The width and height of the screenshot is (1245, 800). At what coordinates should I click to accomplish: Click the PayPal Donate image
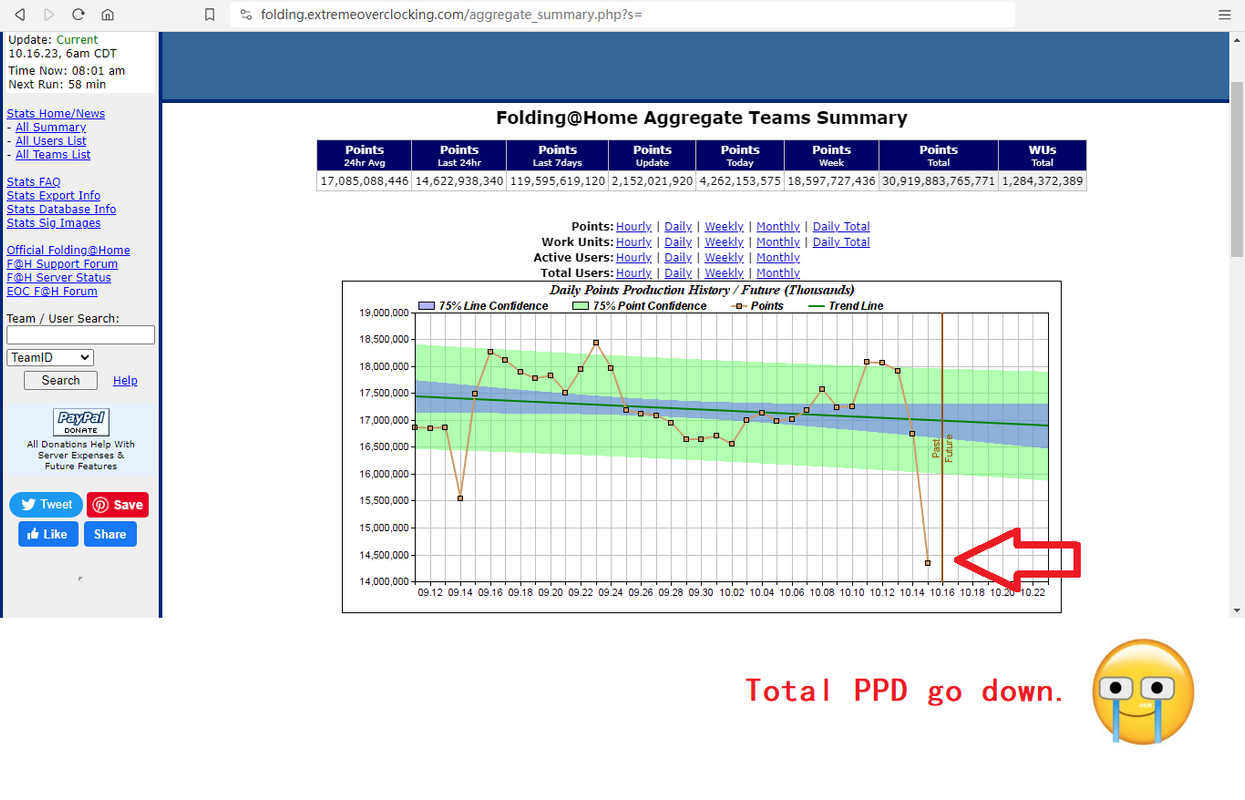click(81, 422)
